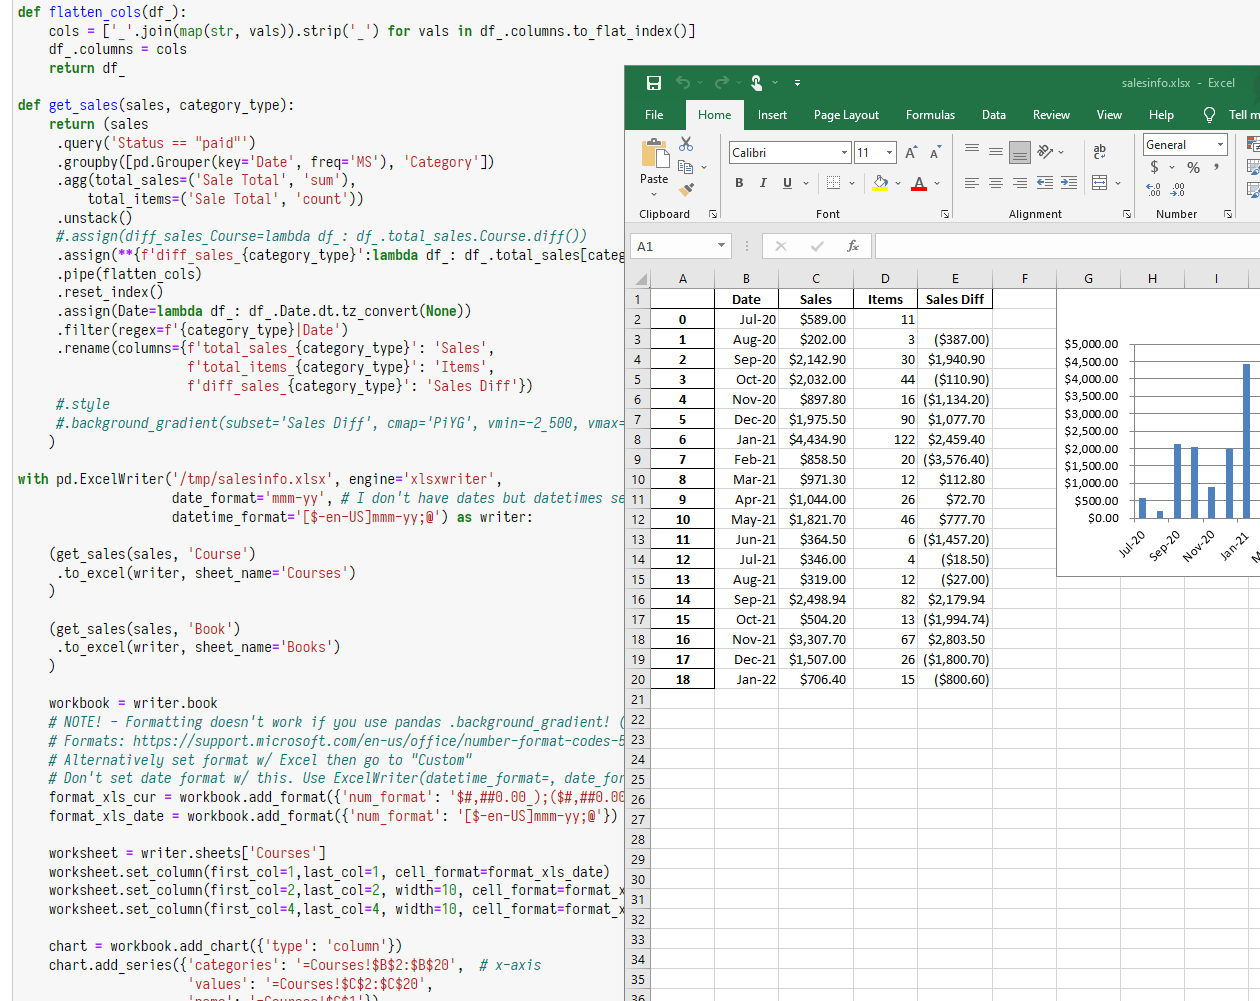This screenshot has width=1260, height=1001.
Task: Select the Format Painter brush
Action: (x=686, y=189)
